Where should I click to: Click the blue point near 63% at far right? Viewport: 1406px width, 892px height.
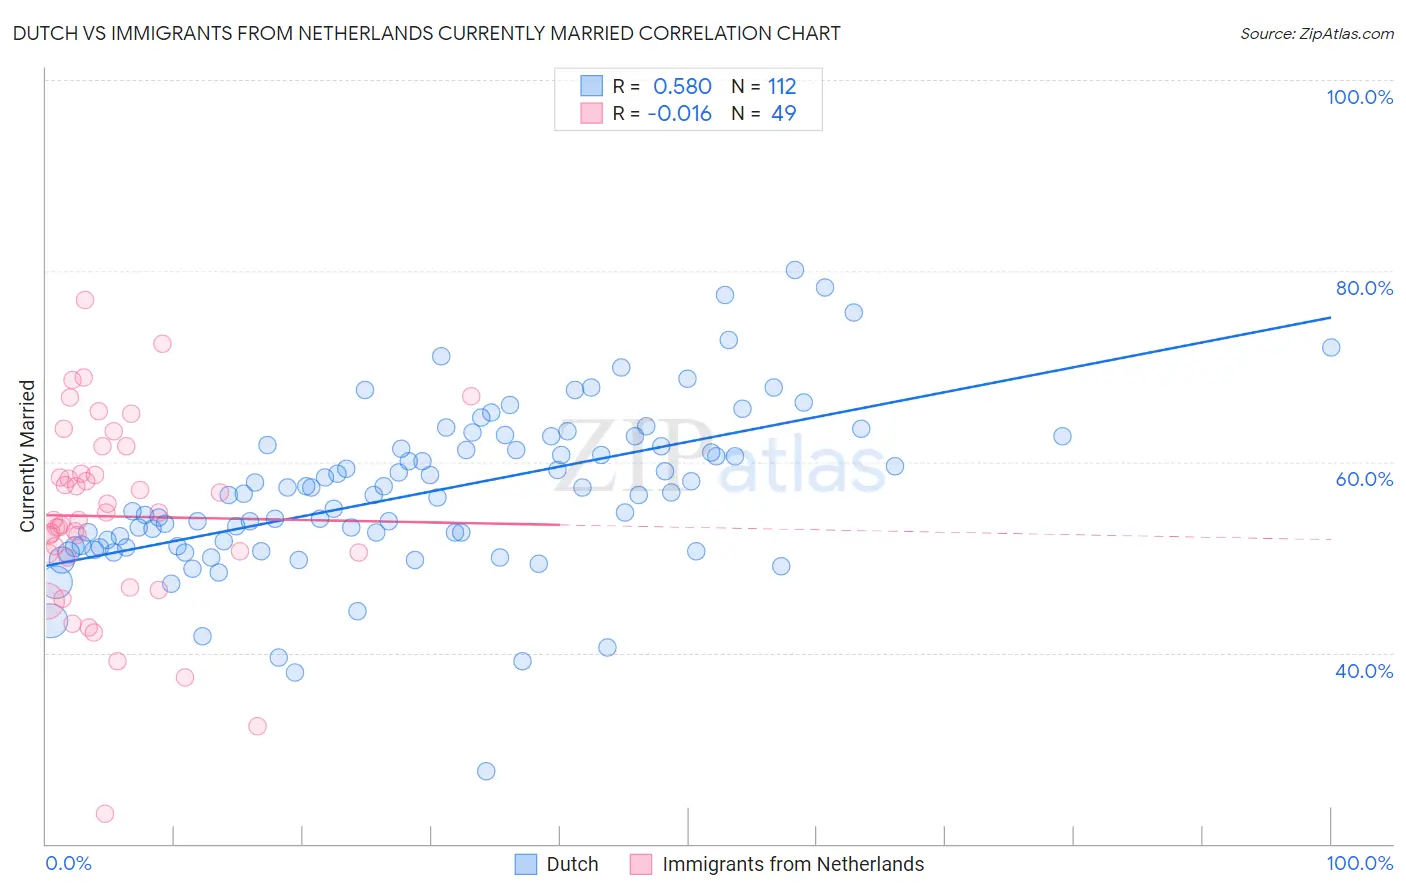[x=1062, y=436]
